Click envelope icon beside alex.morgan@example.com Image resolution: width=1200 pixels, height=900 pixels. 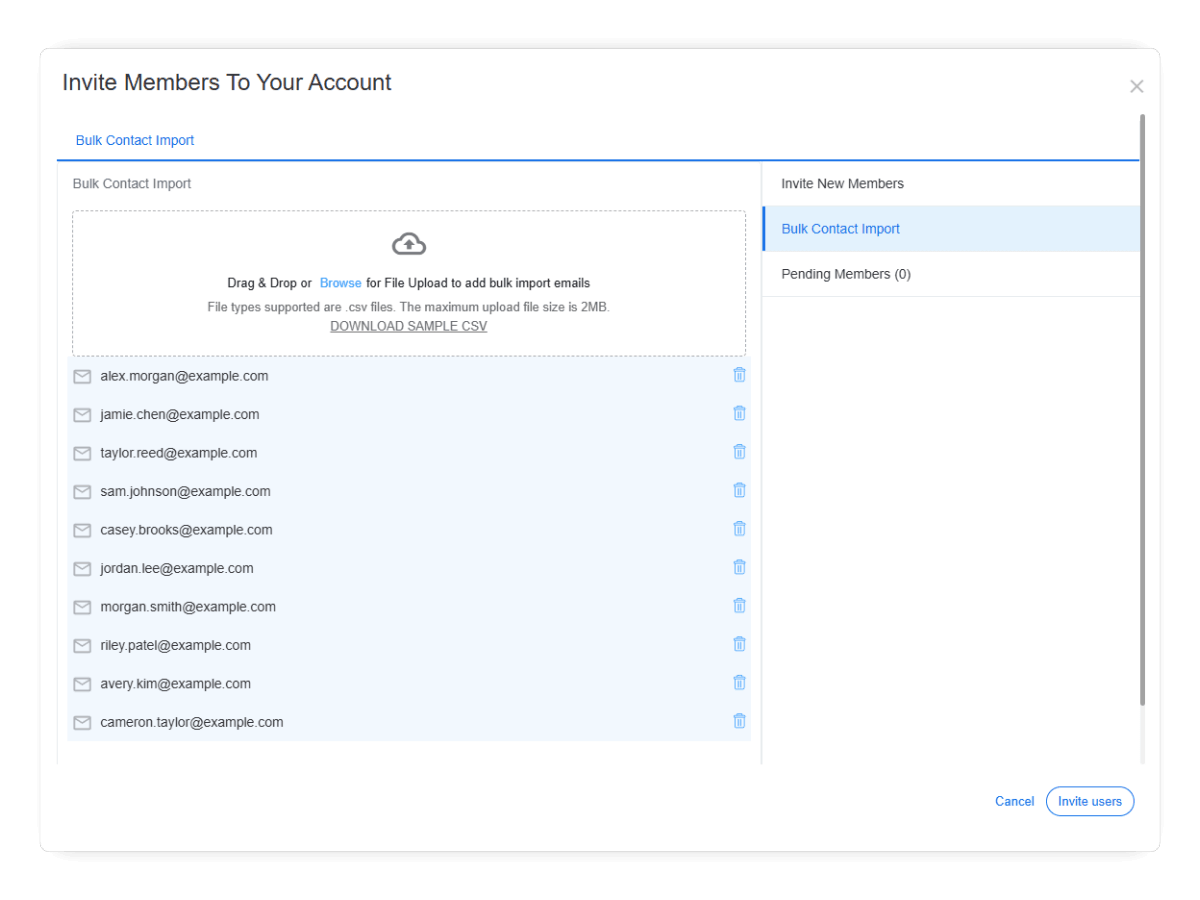[x=82, y=377]
